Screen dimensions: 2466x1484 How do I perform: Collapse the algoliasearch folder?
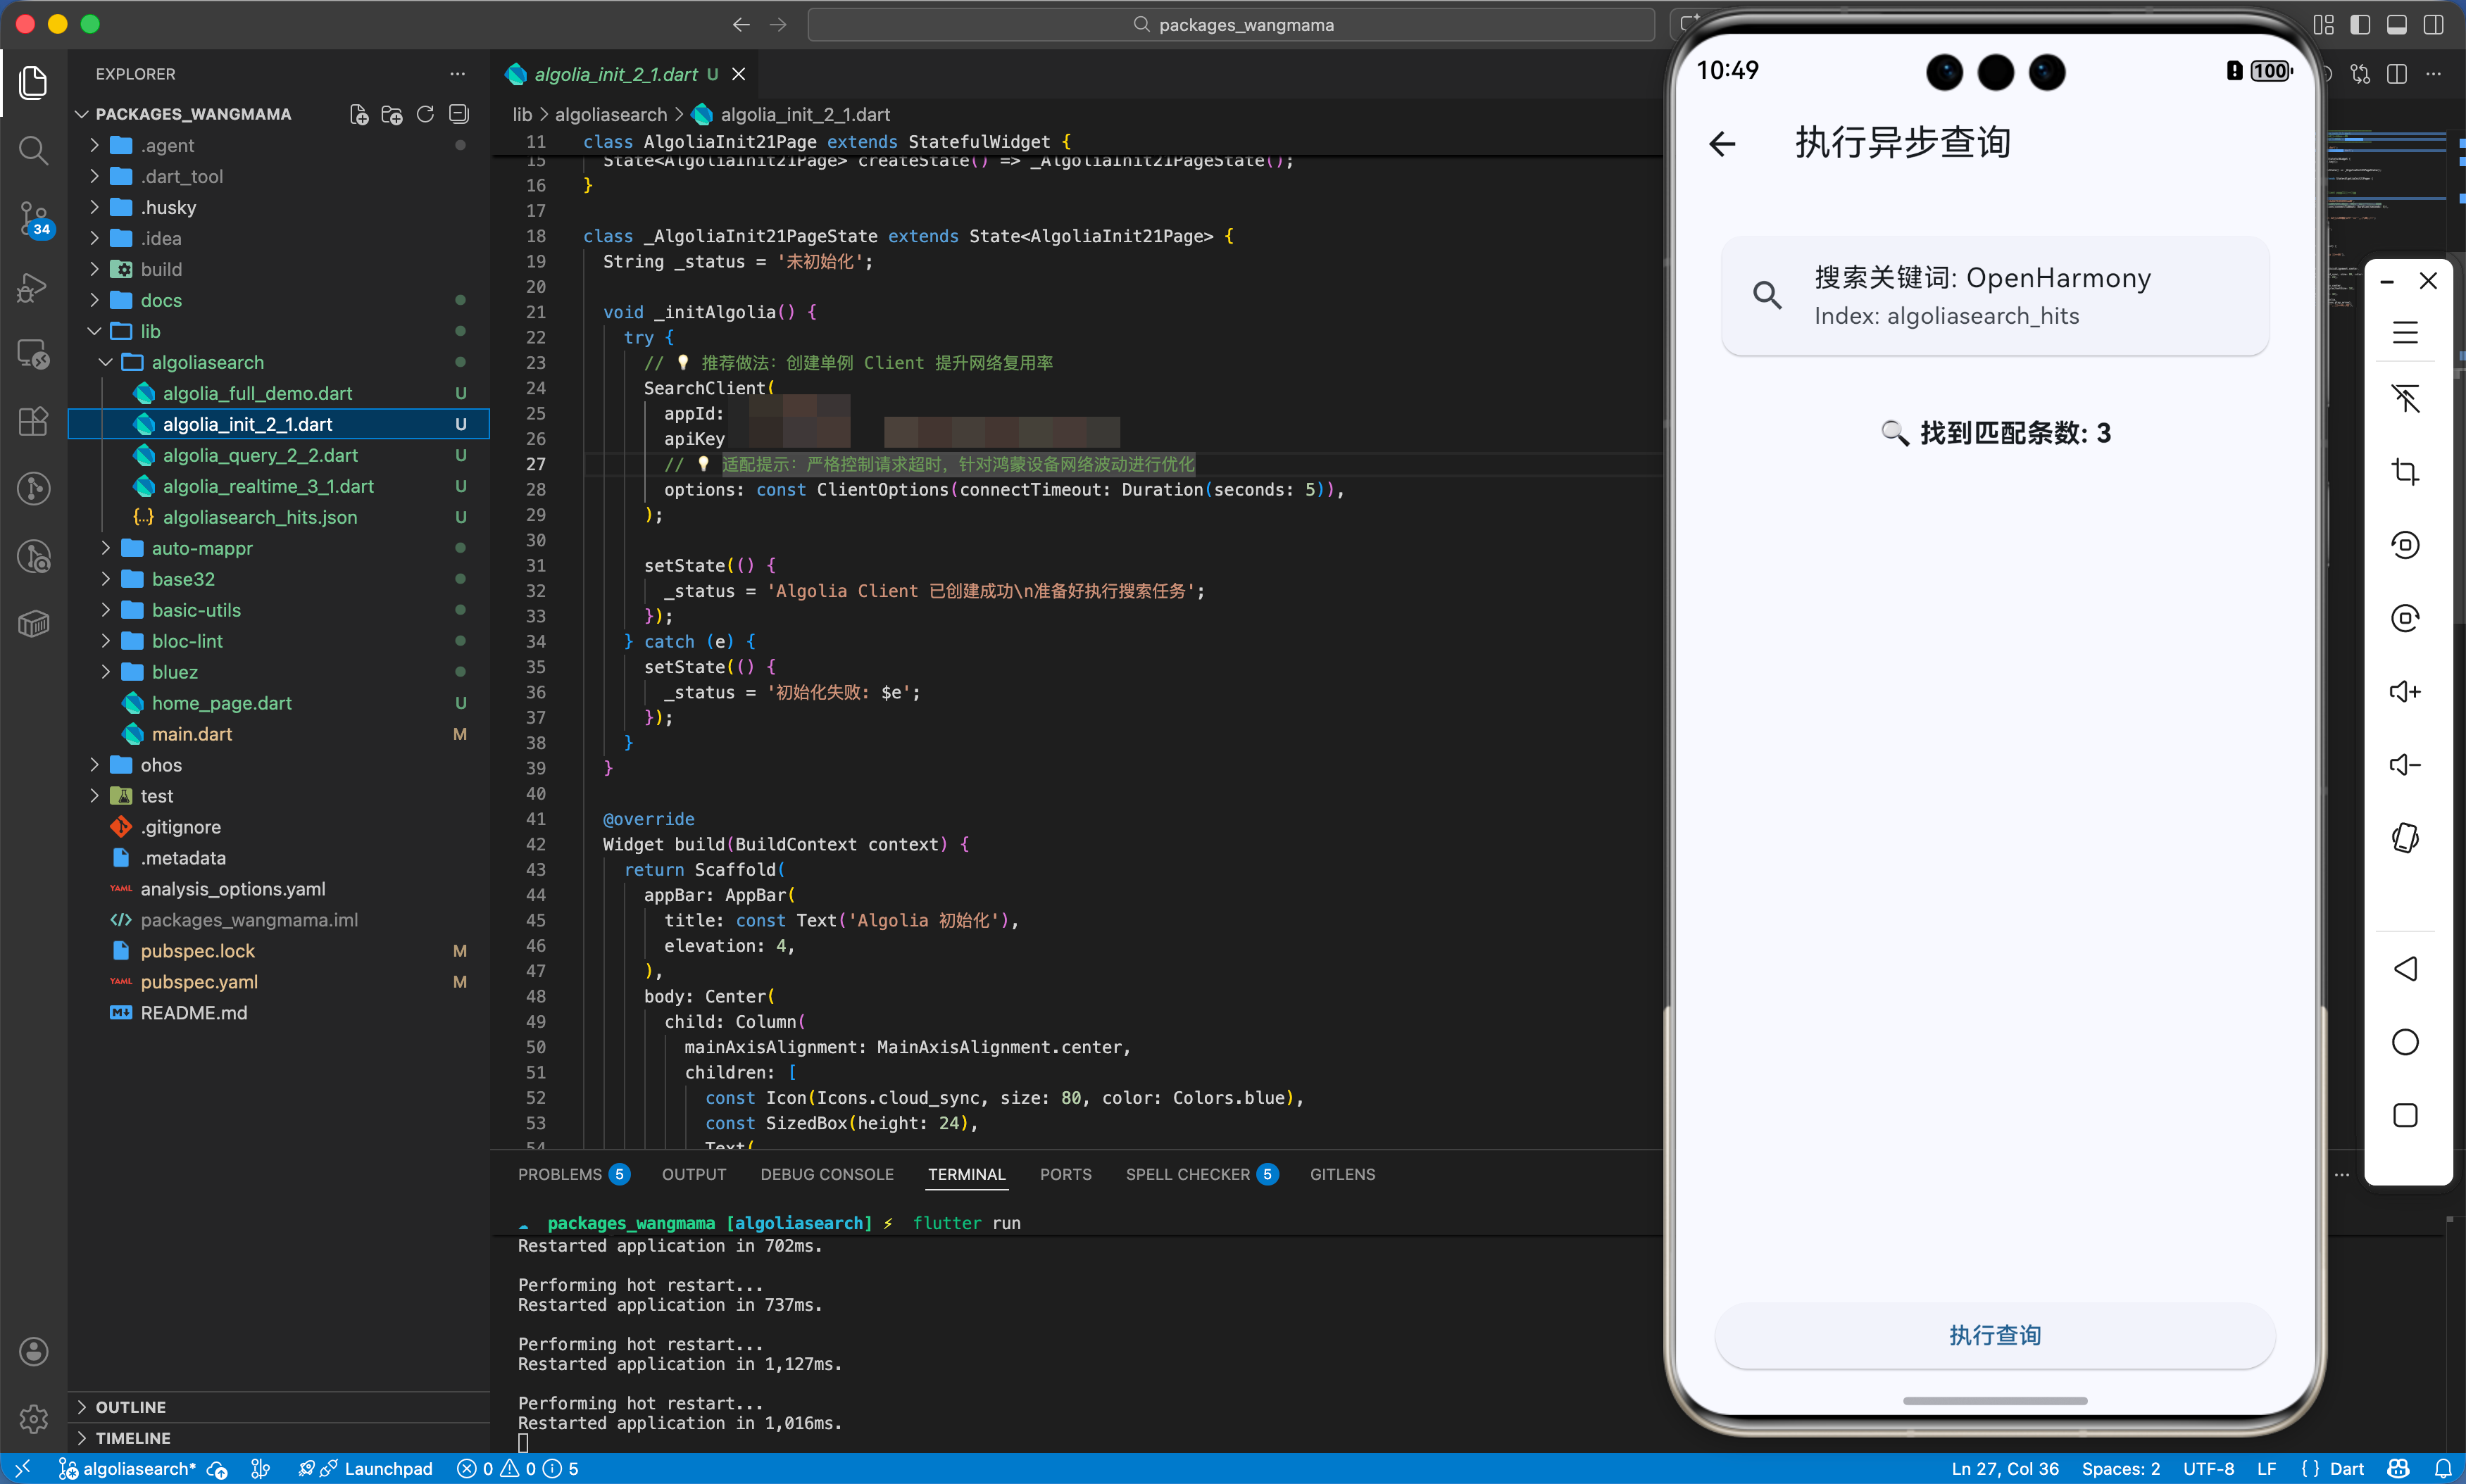[x=207, y=362]
